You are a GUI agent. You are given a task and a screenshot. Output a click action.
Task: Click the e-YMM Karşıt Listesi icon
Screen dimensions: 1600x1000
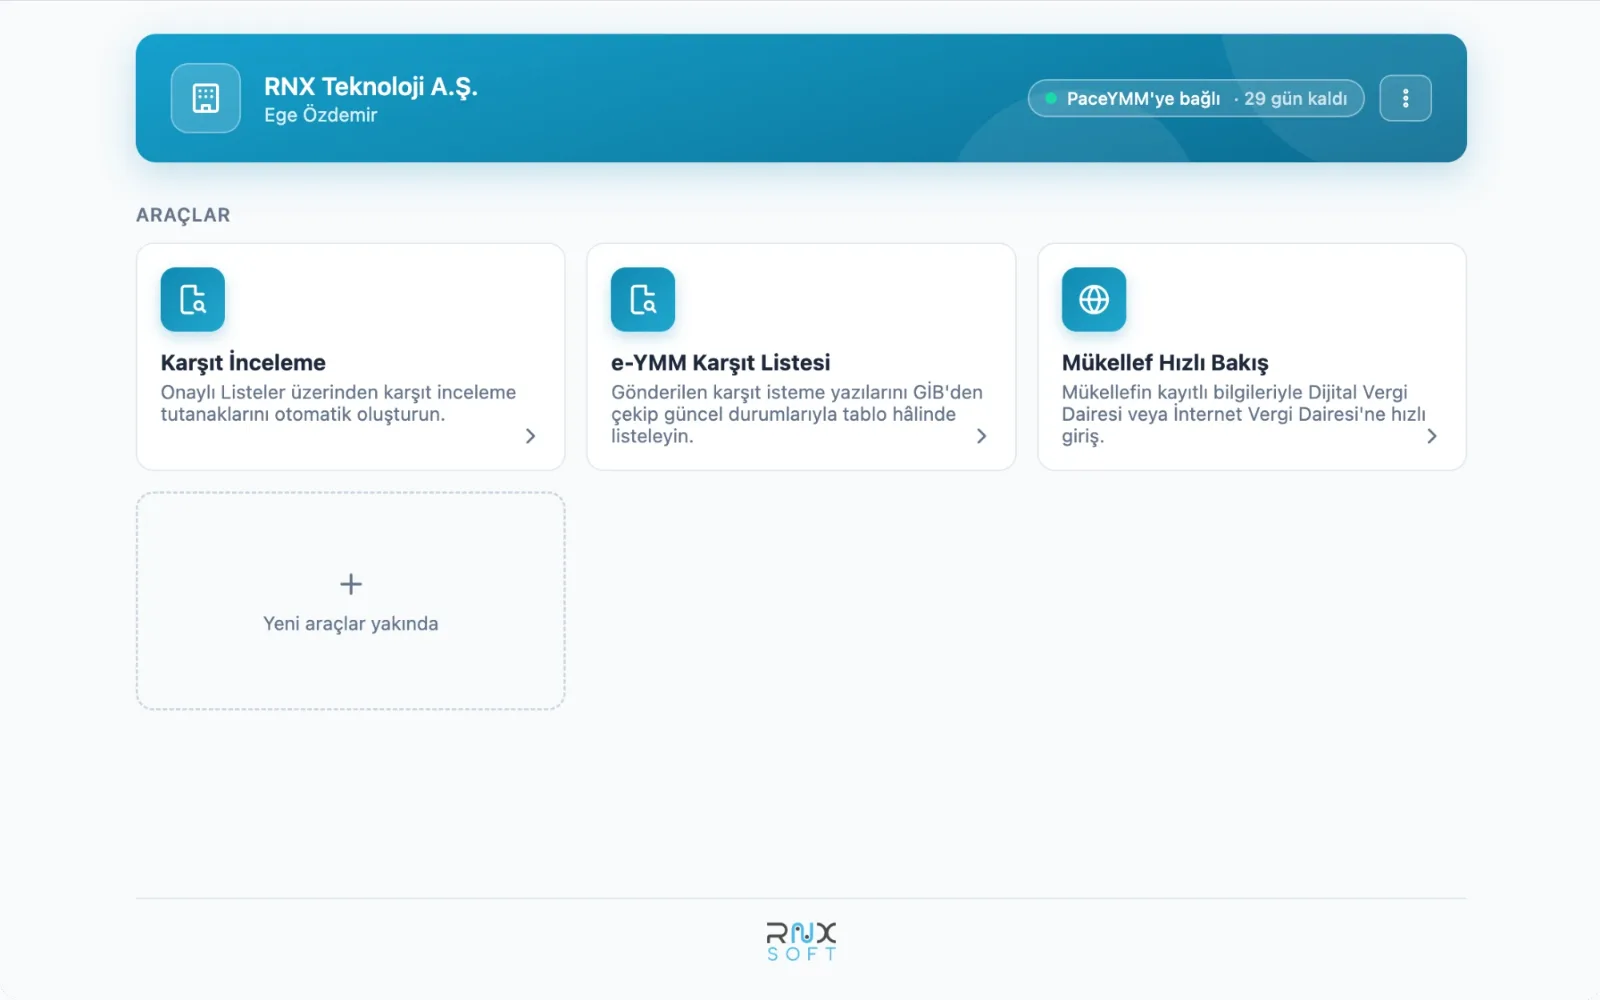pyautogui.click(x=643, y=299)
